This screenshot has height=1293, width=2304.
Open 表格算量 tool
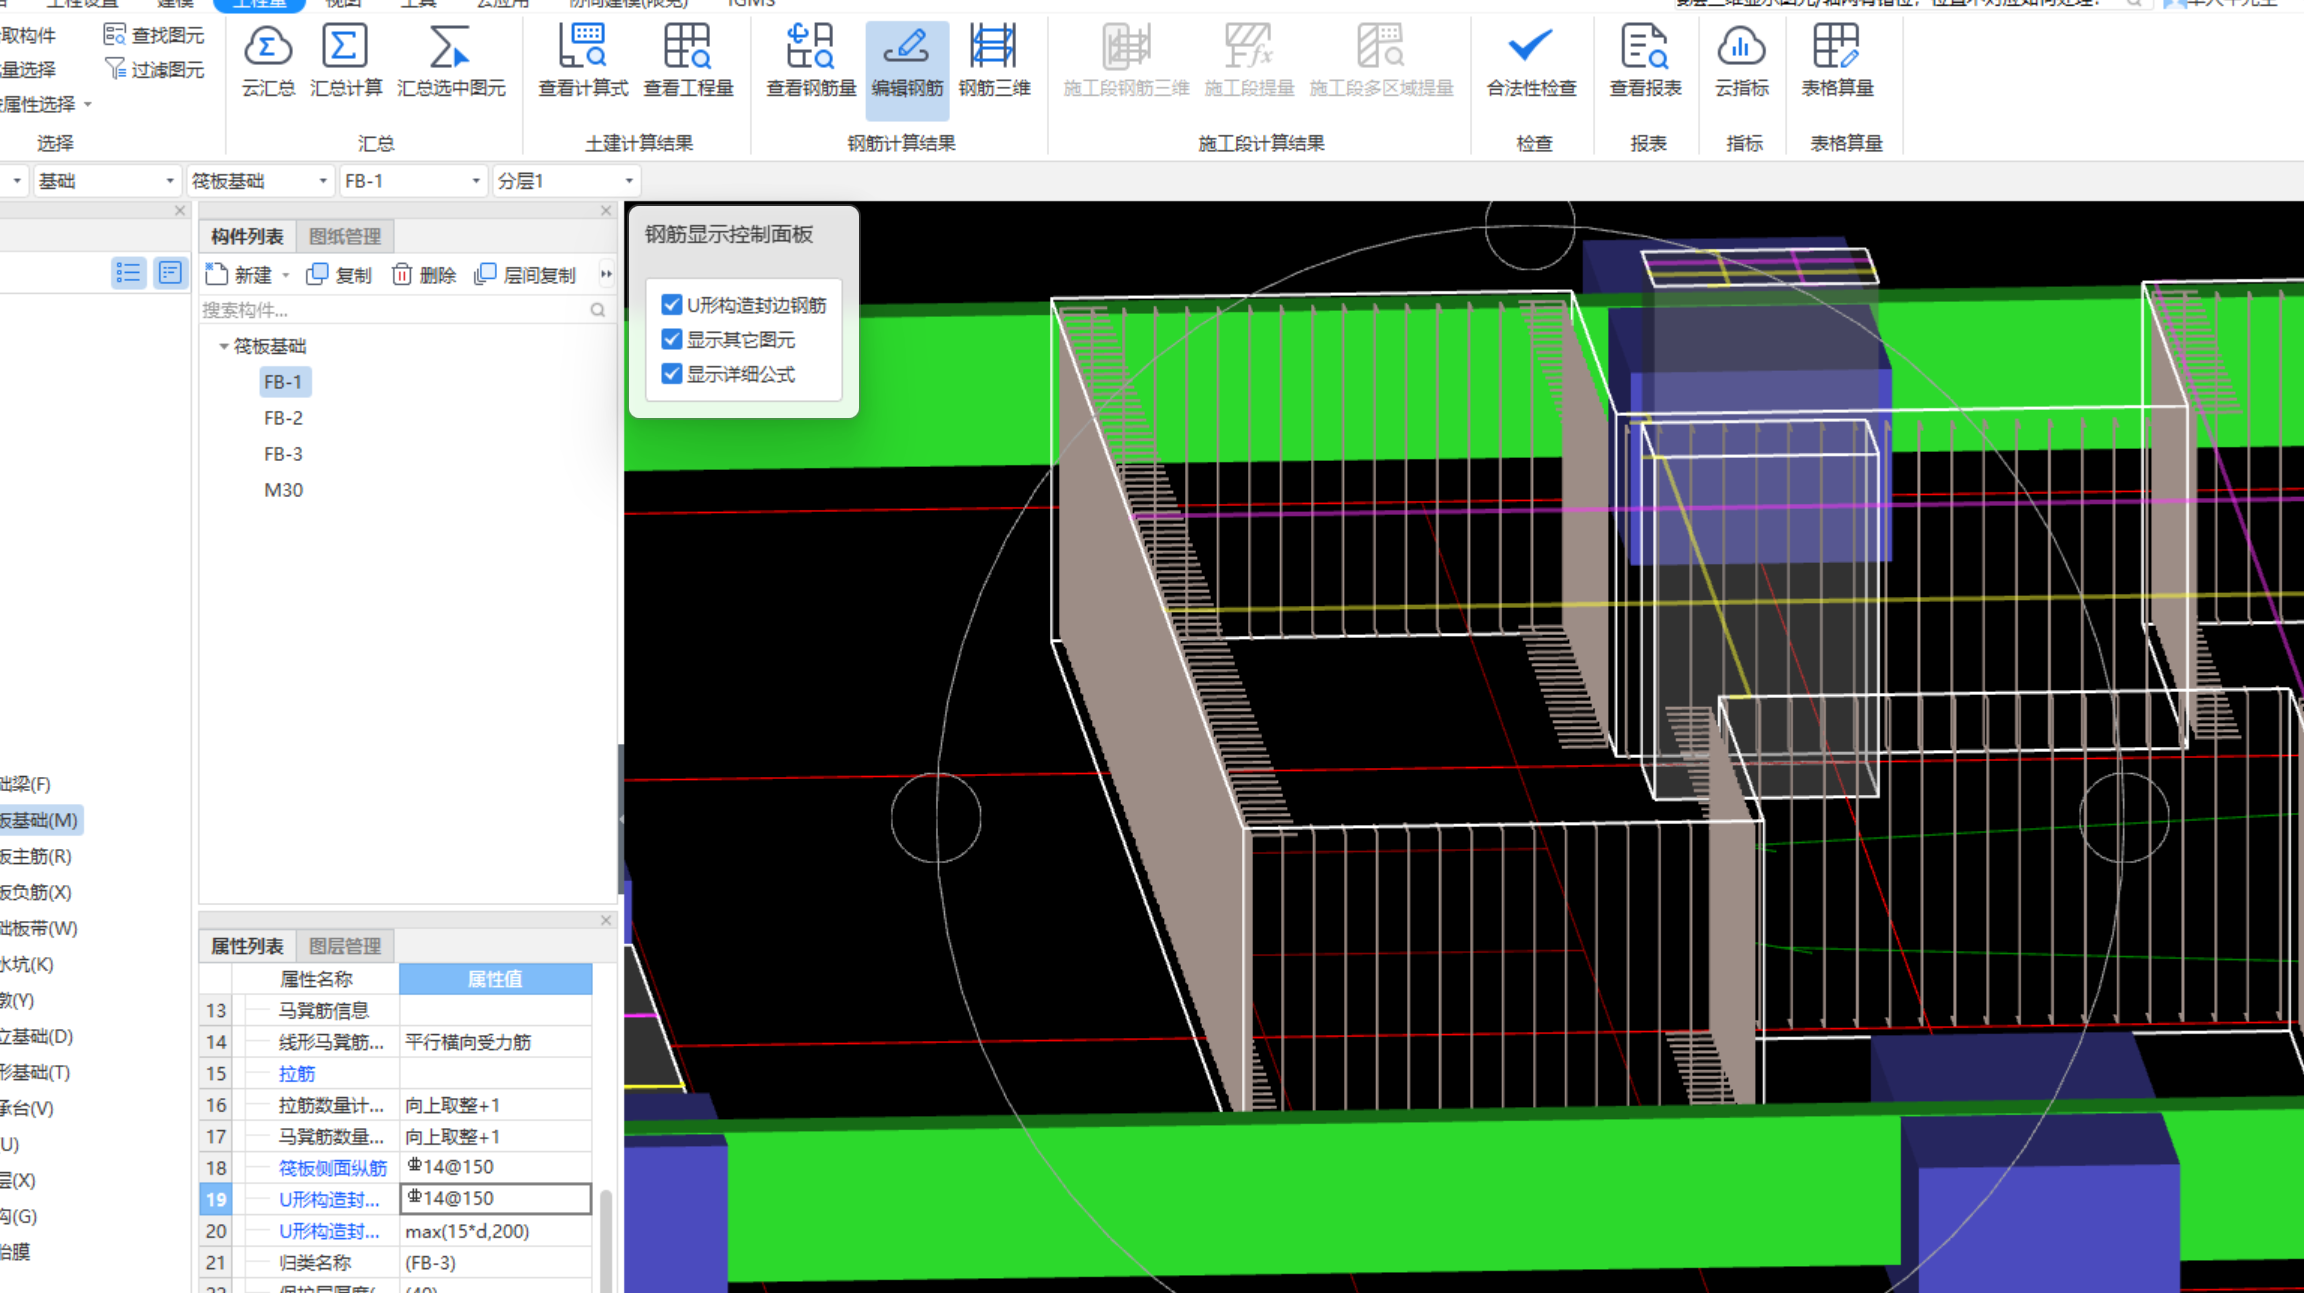(1837, 60)
